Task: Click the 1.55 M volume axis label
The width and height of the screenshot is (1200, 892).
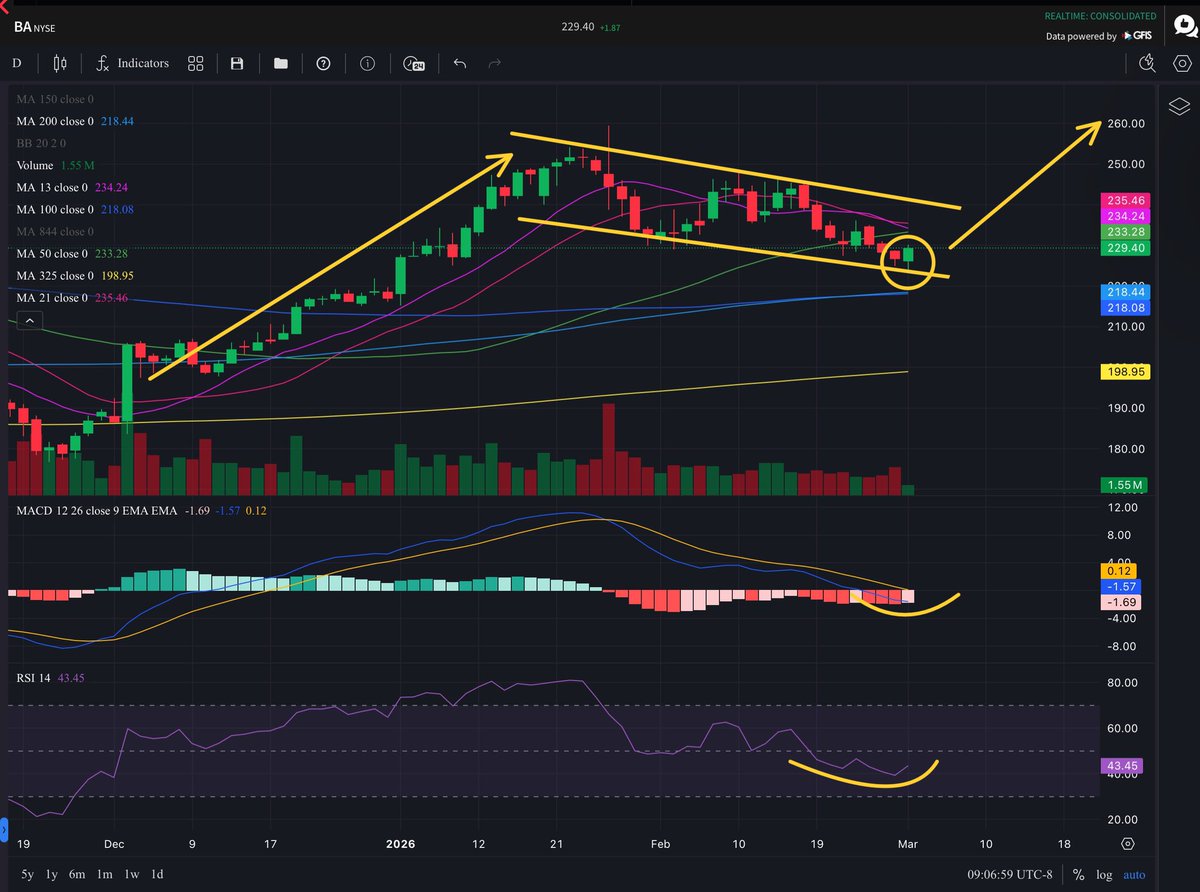Action: [1125, 485]
